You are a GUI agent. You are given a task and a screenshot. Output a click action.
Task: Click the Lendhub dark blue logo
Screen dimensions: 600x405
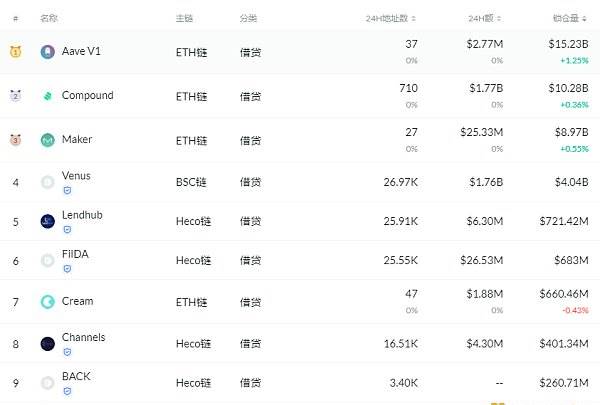(x=47, y=221)
